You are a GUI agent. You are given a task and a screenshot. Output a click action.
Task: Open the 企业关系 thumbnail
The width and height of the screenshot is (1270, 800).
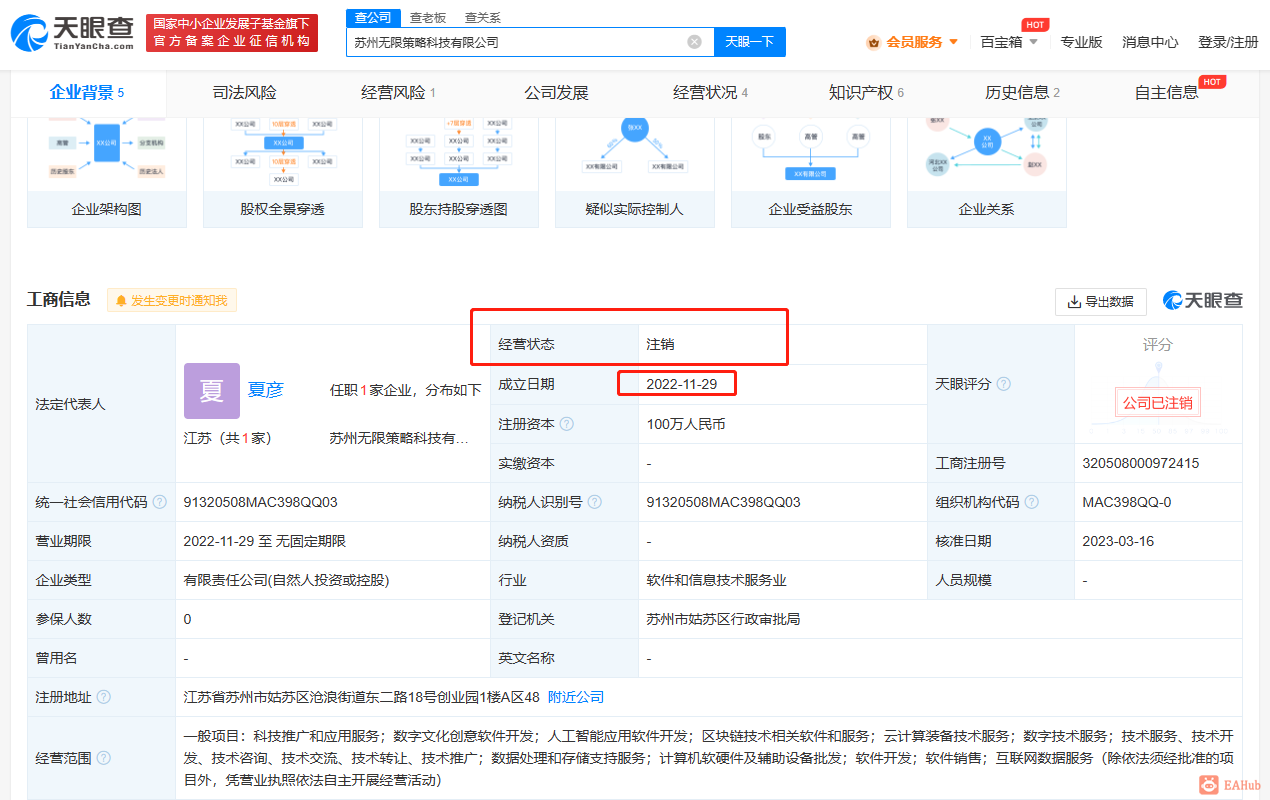(987, 172)
